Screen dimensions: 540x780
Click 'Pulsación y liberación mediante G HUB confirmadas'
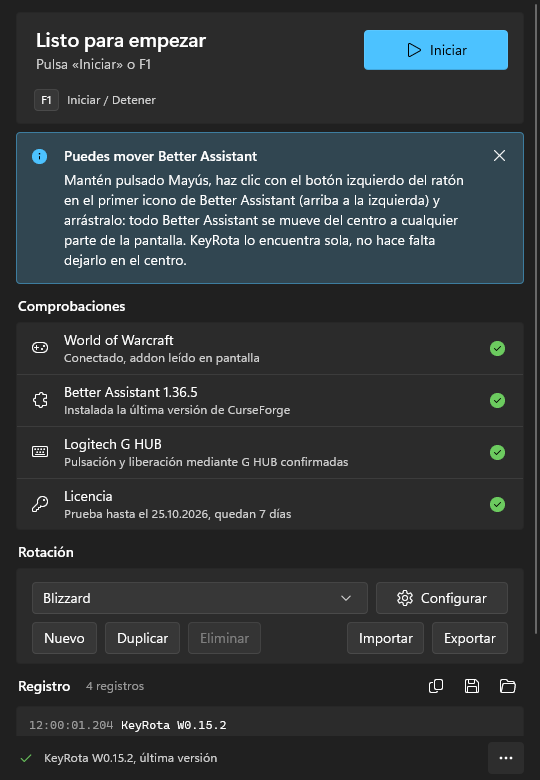pos(206,462)
